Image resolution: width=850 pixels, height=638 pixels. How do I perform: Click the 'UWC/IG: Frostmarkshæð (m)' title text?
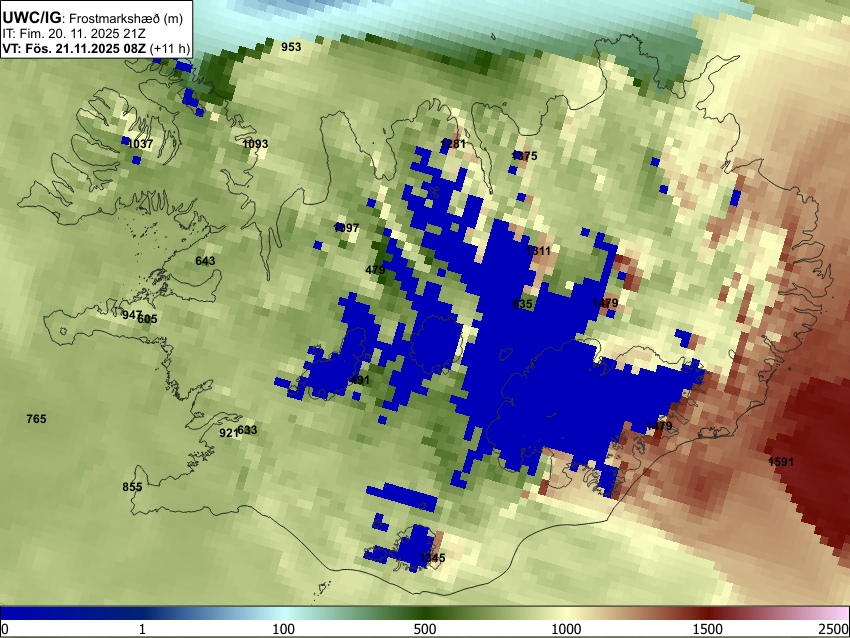(x=93, y=18)
